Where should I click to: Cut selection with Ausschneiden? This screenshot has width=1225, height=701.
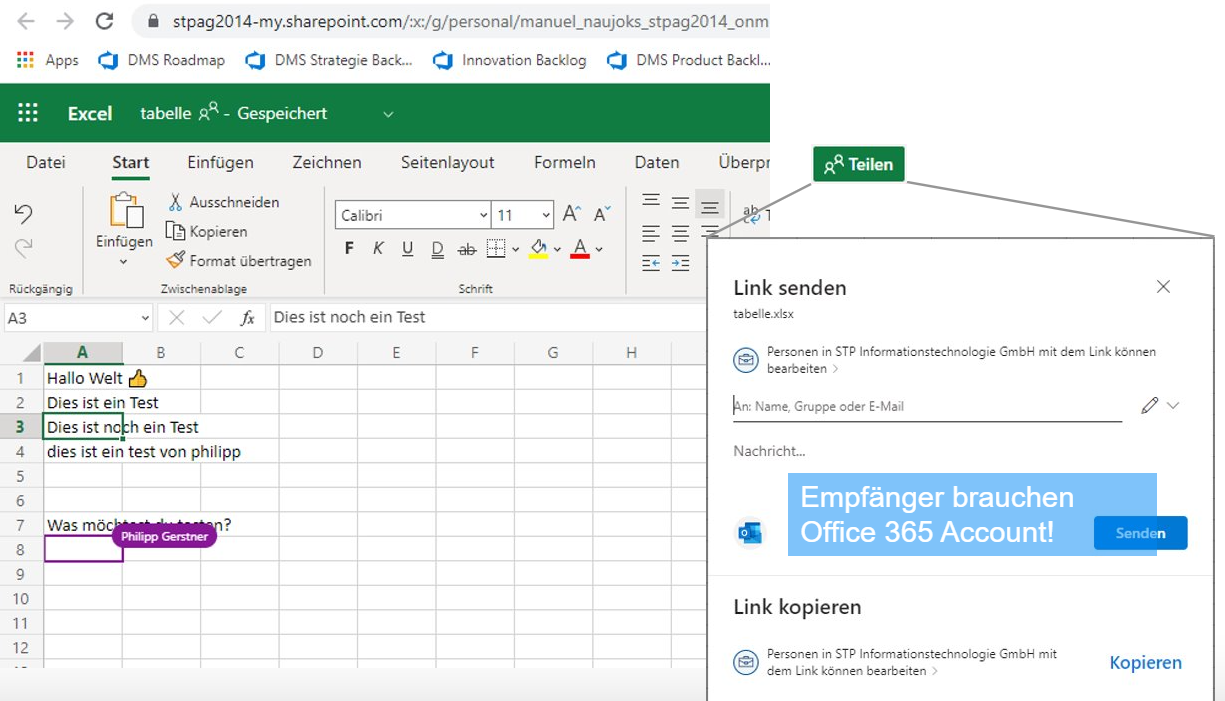pyautogui.click(x=224, y=202)
